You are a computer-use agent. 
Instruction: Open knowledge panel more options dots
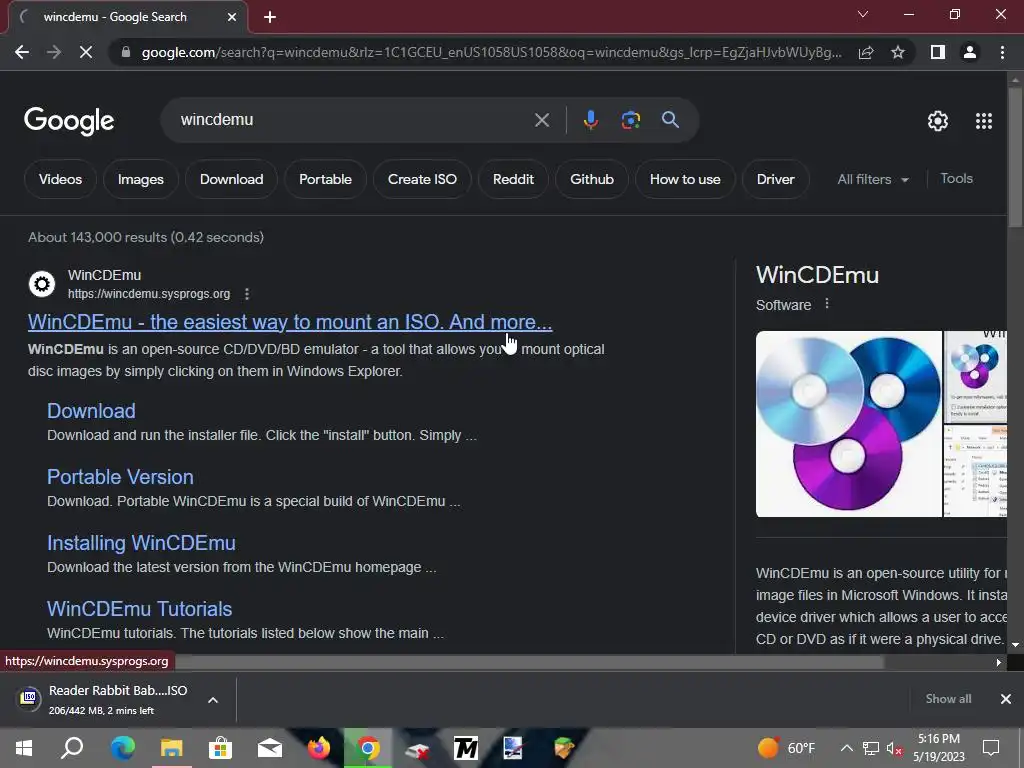827,304
